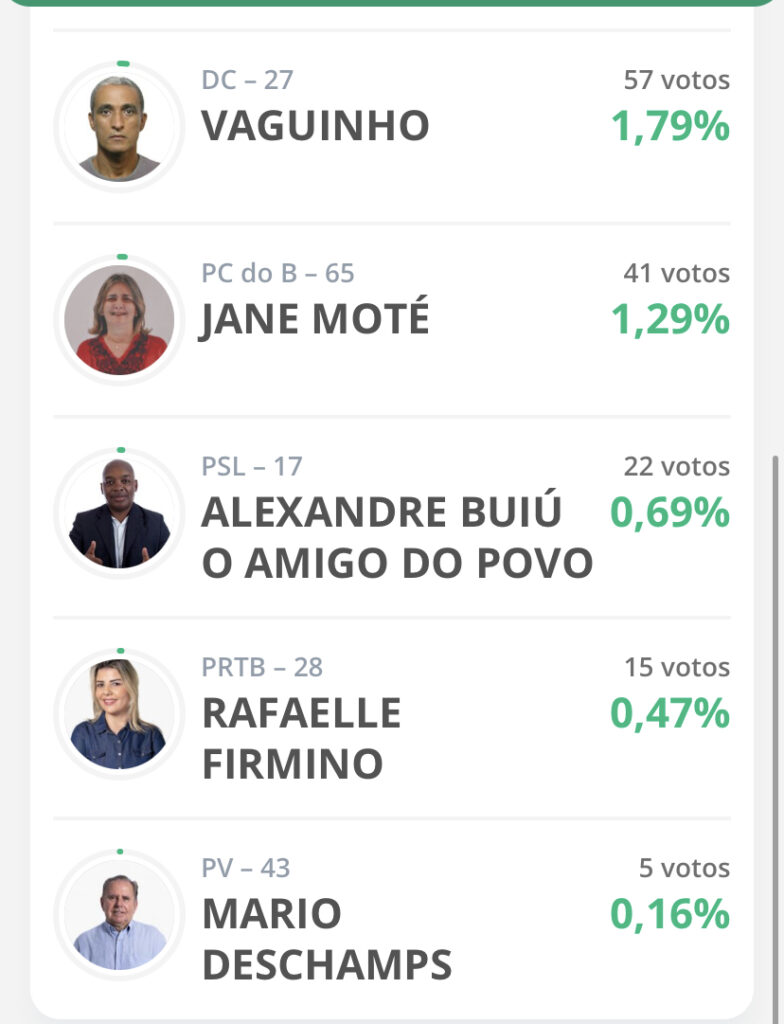
Task: Open Mario Deschamps' candidate photo
Action: coord(120,914)
